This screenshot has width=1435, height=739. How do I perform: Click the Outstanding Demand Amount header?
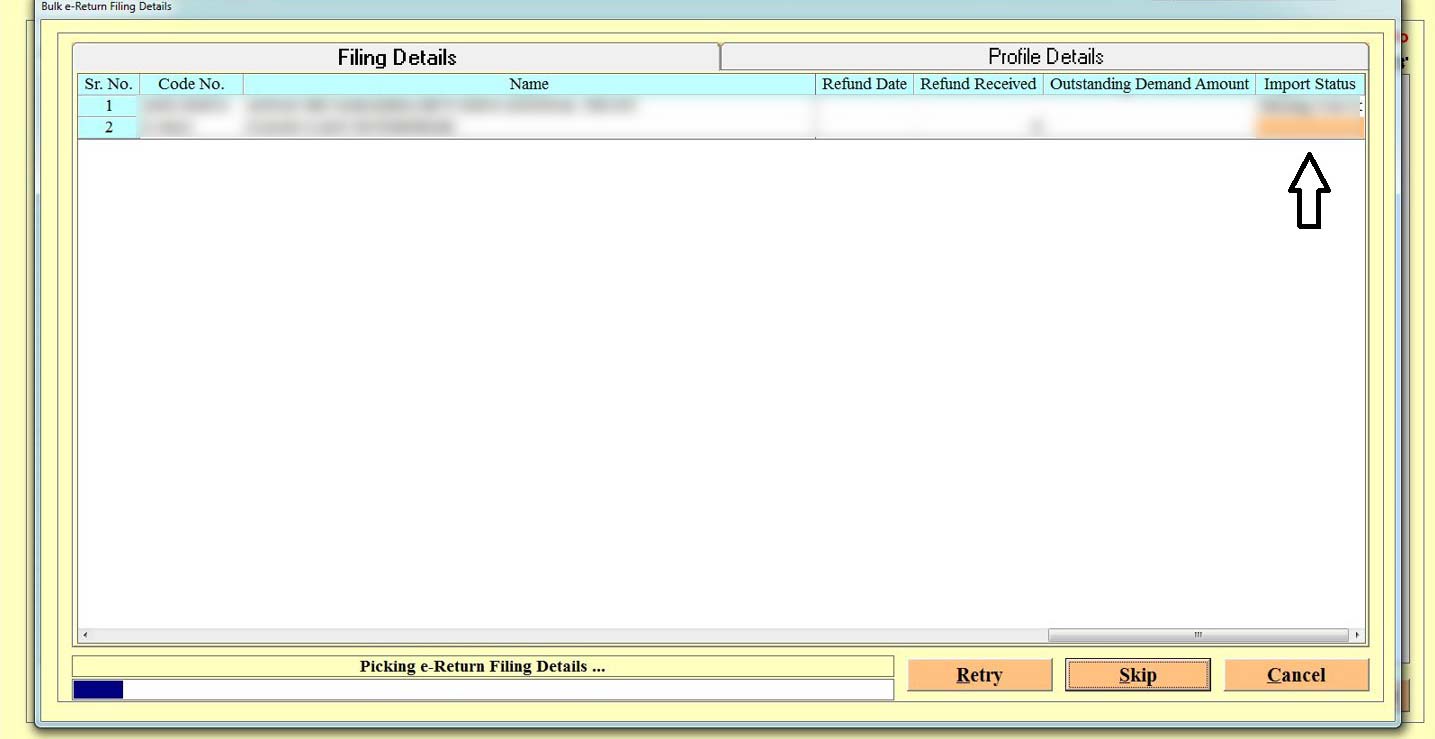point(1149,84)
